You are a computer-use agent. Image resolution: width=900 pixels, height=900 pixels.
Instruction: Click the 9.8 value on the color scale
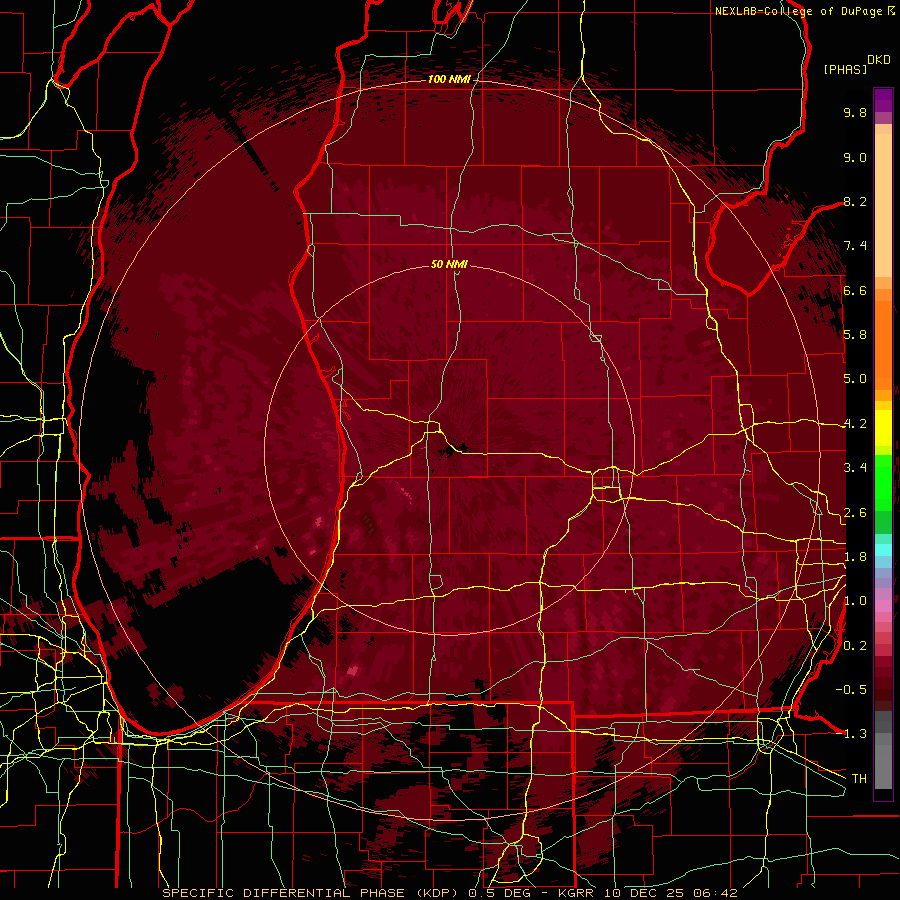coord(855,112)
